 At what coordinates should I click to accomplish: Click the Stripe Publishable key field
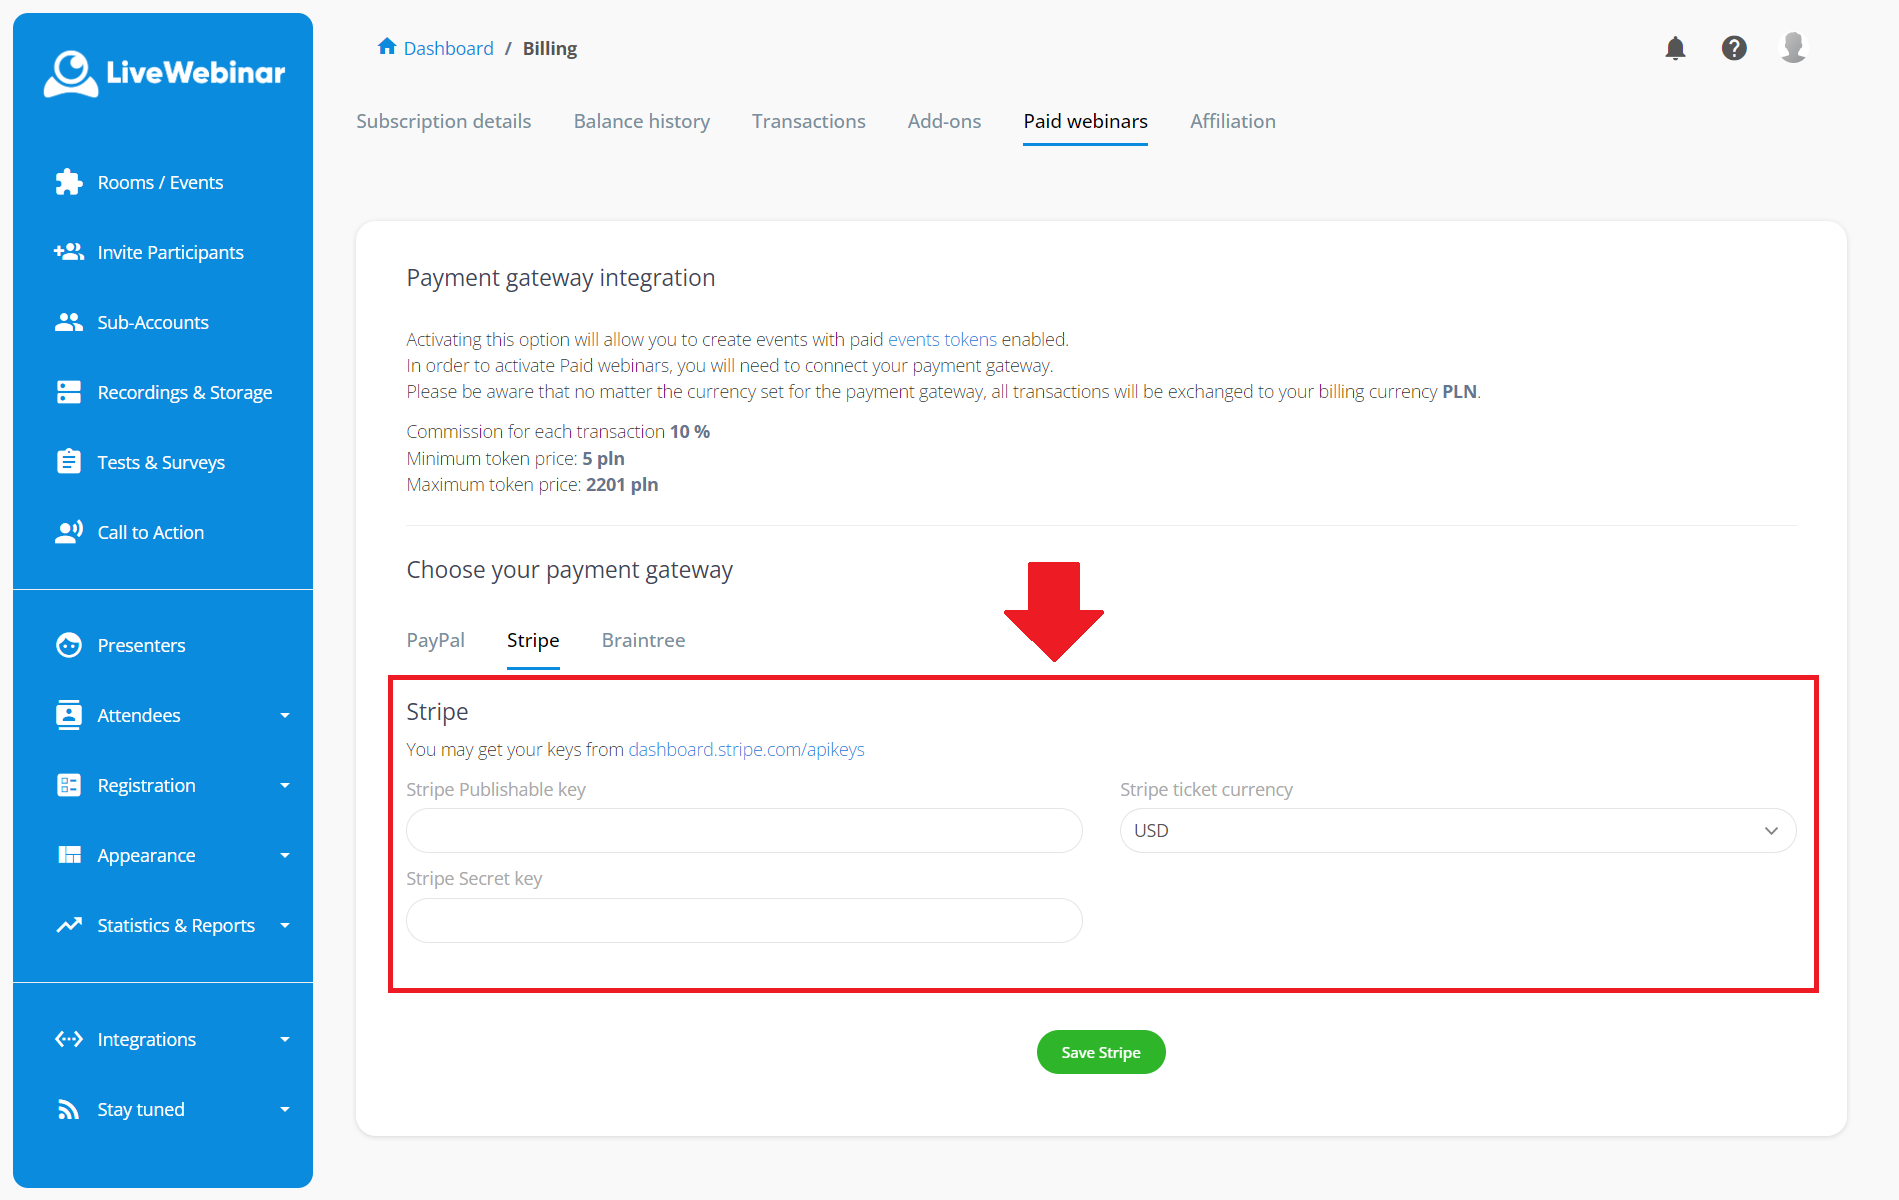pyautogui.click(x=744, y=831)
